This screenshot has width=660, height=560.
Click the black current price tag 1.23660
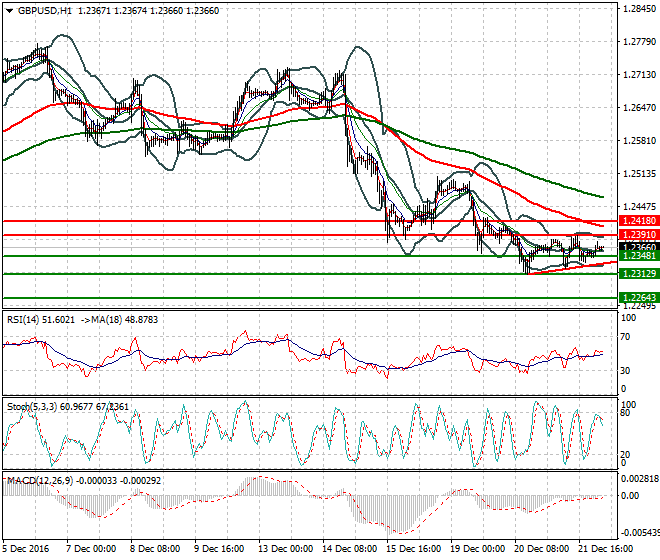pyautogui.click(x=639, y=247)
